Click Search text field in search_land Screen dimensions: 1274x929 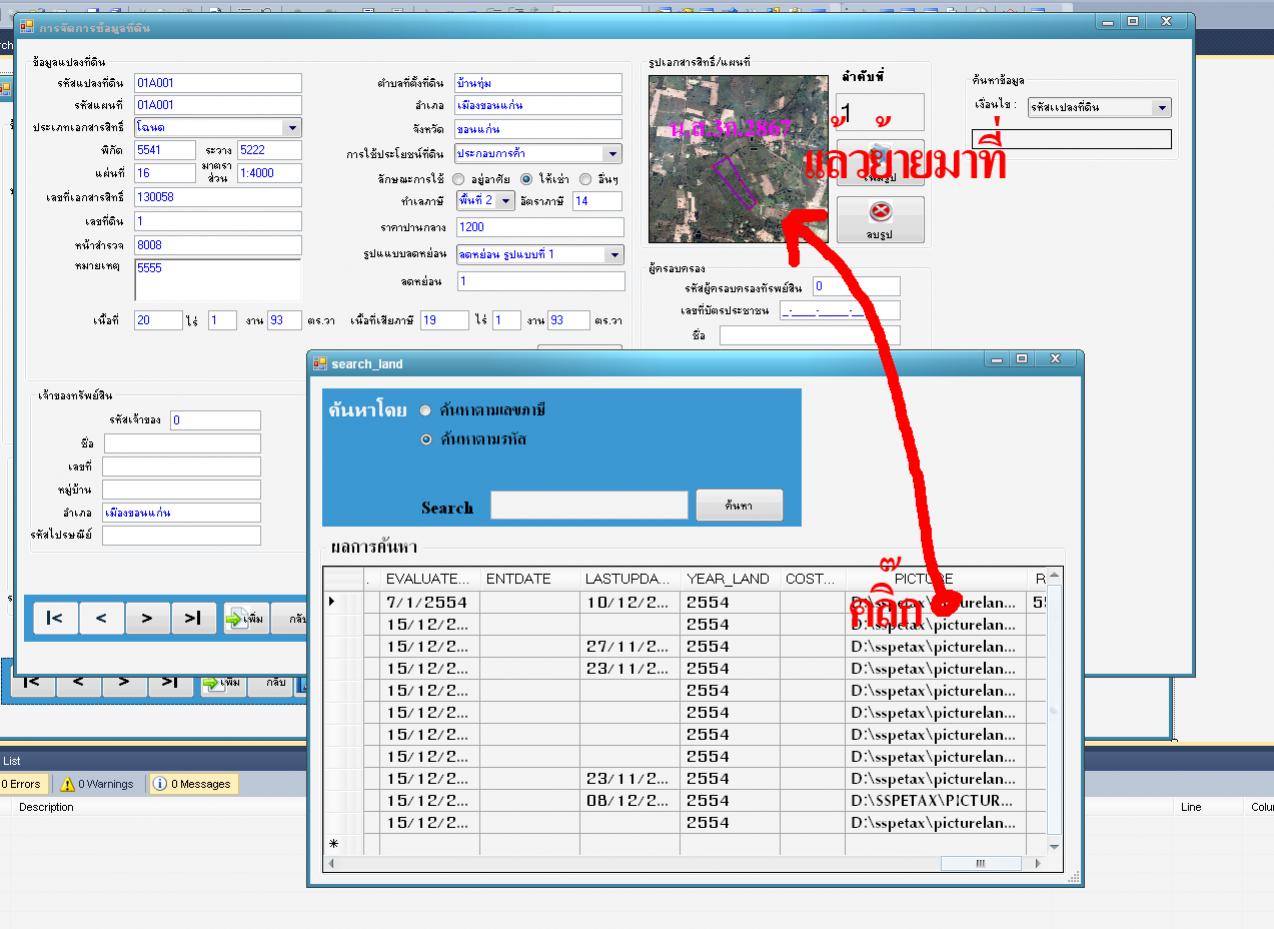[589, 506]
